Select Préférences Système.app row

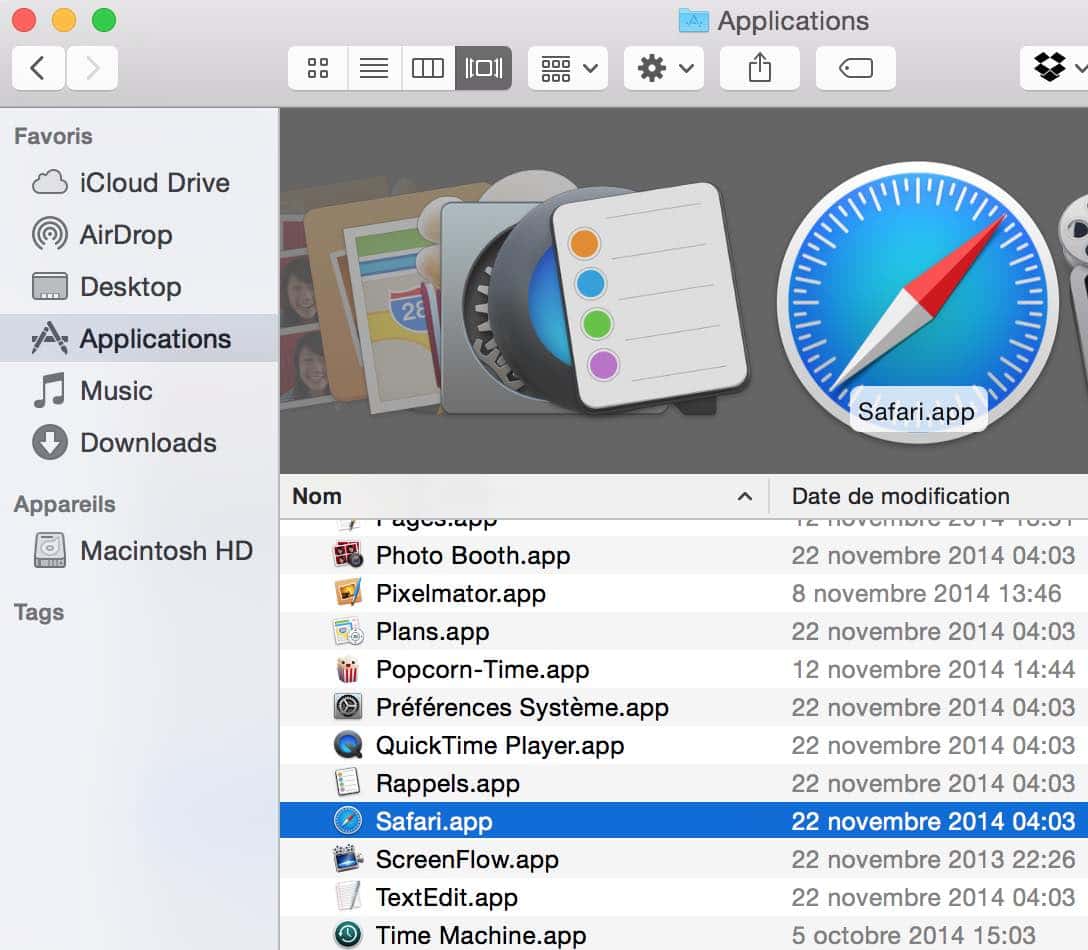click(683, 708)
